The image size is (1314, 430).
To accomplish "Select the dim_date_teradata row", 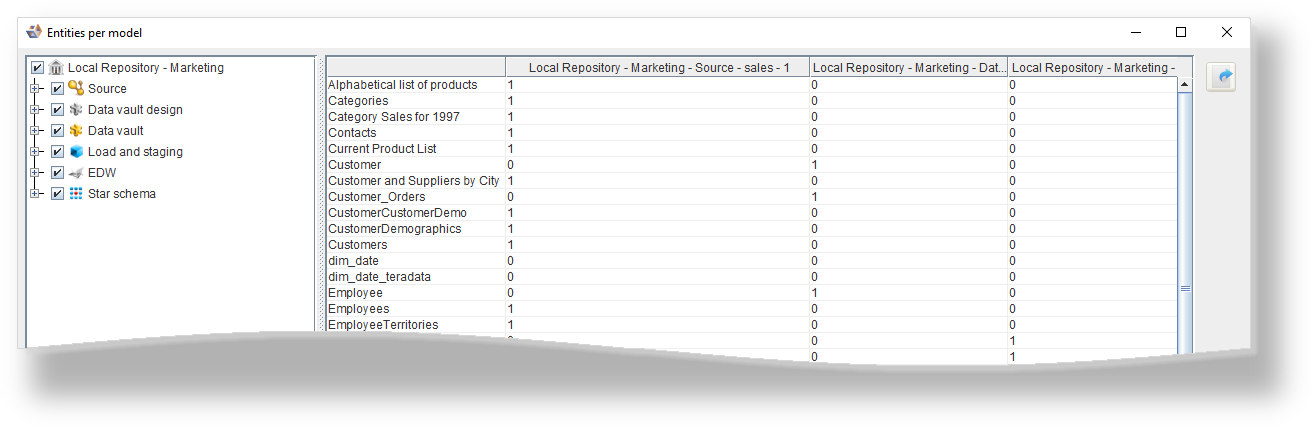I will (752, 277).
